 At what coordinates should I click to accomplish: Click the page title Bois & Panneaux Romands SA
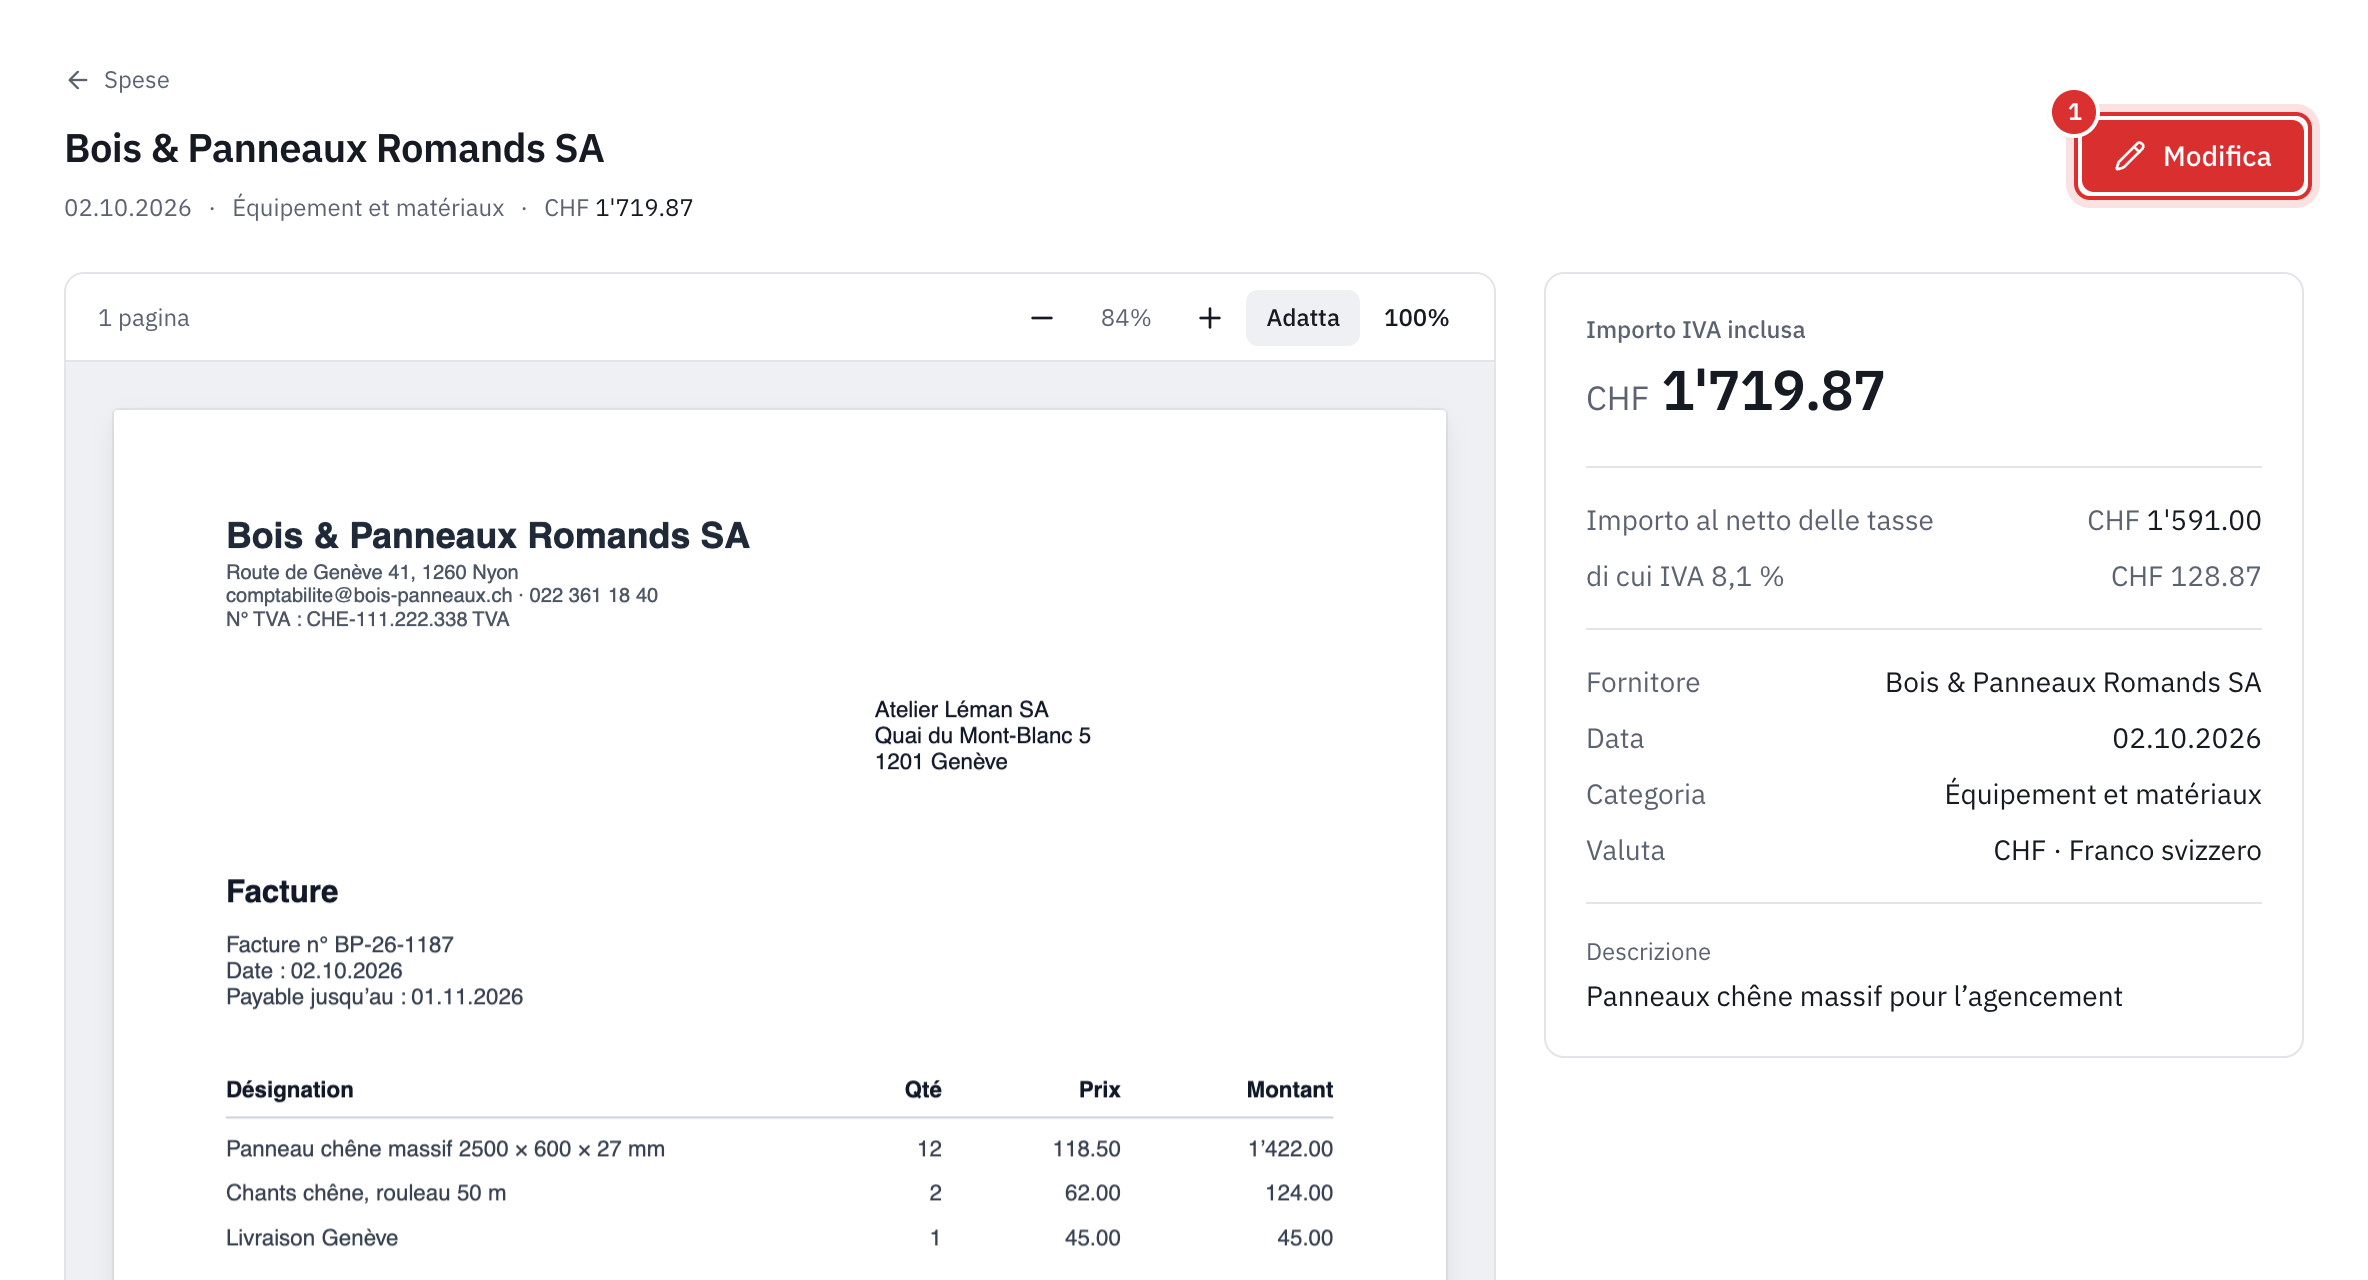[x=334, y=148]
